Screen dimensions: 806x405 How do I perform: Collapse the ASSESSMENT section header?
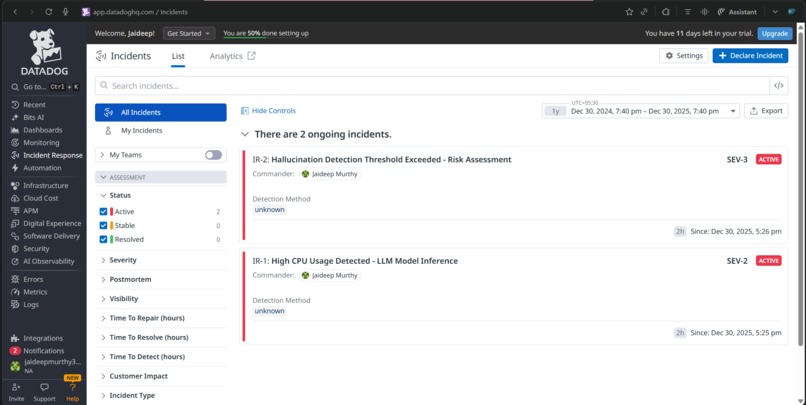click(160, 177)
